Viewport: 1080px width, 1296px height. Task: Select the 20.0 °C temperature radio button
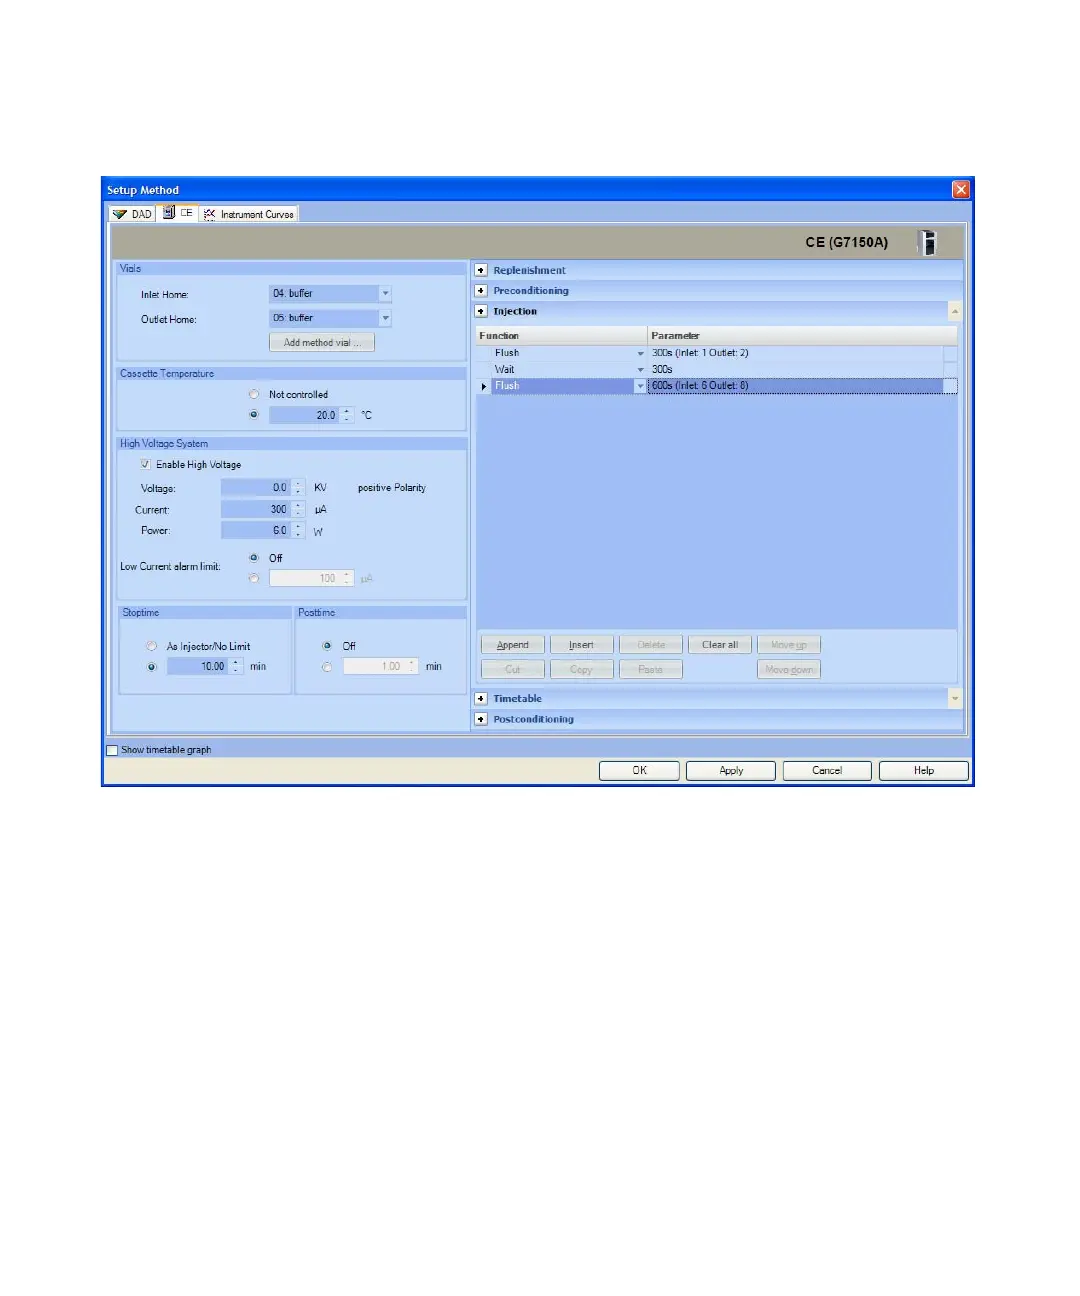point(254,414)
